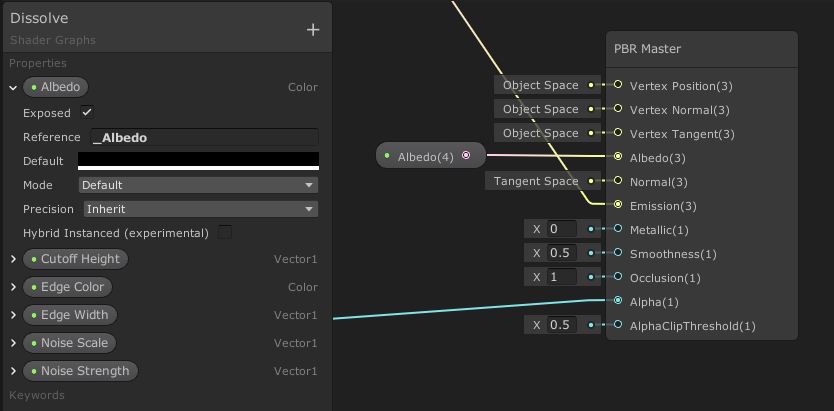
Task: Click the Albedo node output port
Action: point(466,156)
